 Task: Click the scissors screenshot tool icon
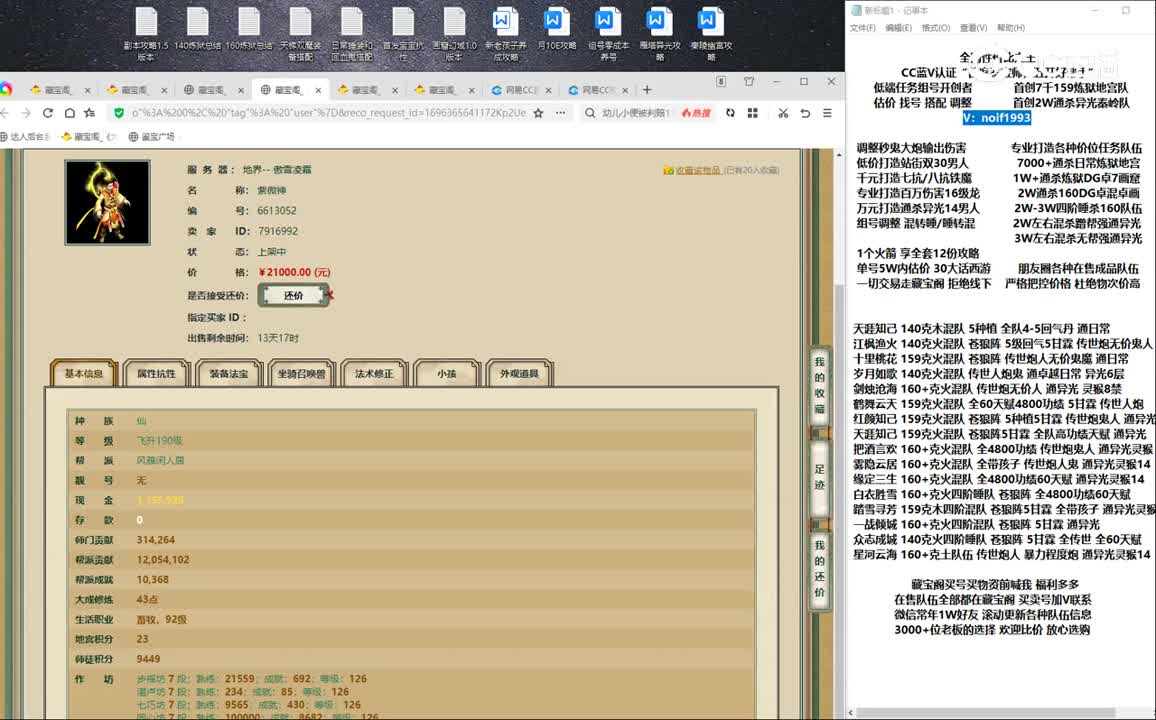click(783, 113)
